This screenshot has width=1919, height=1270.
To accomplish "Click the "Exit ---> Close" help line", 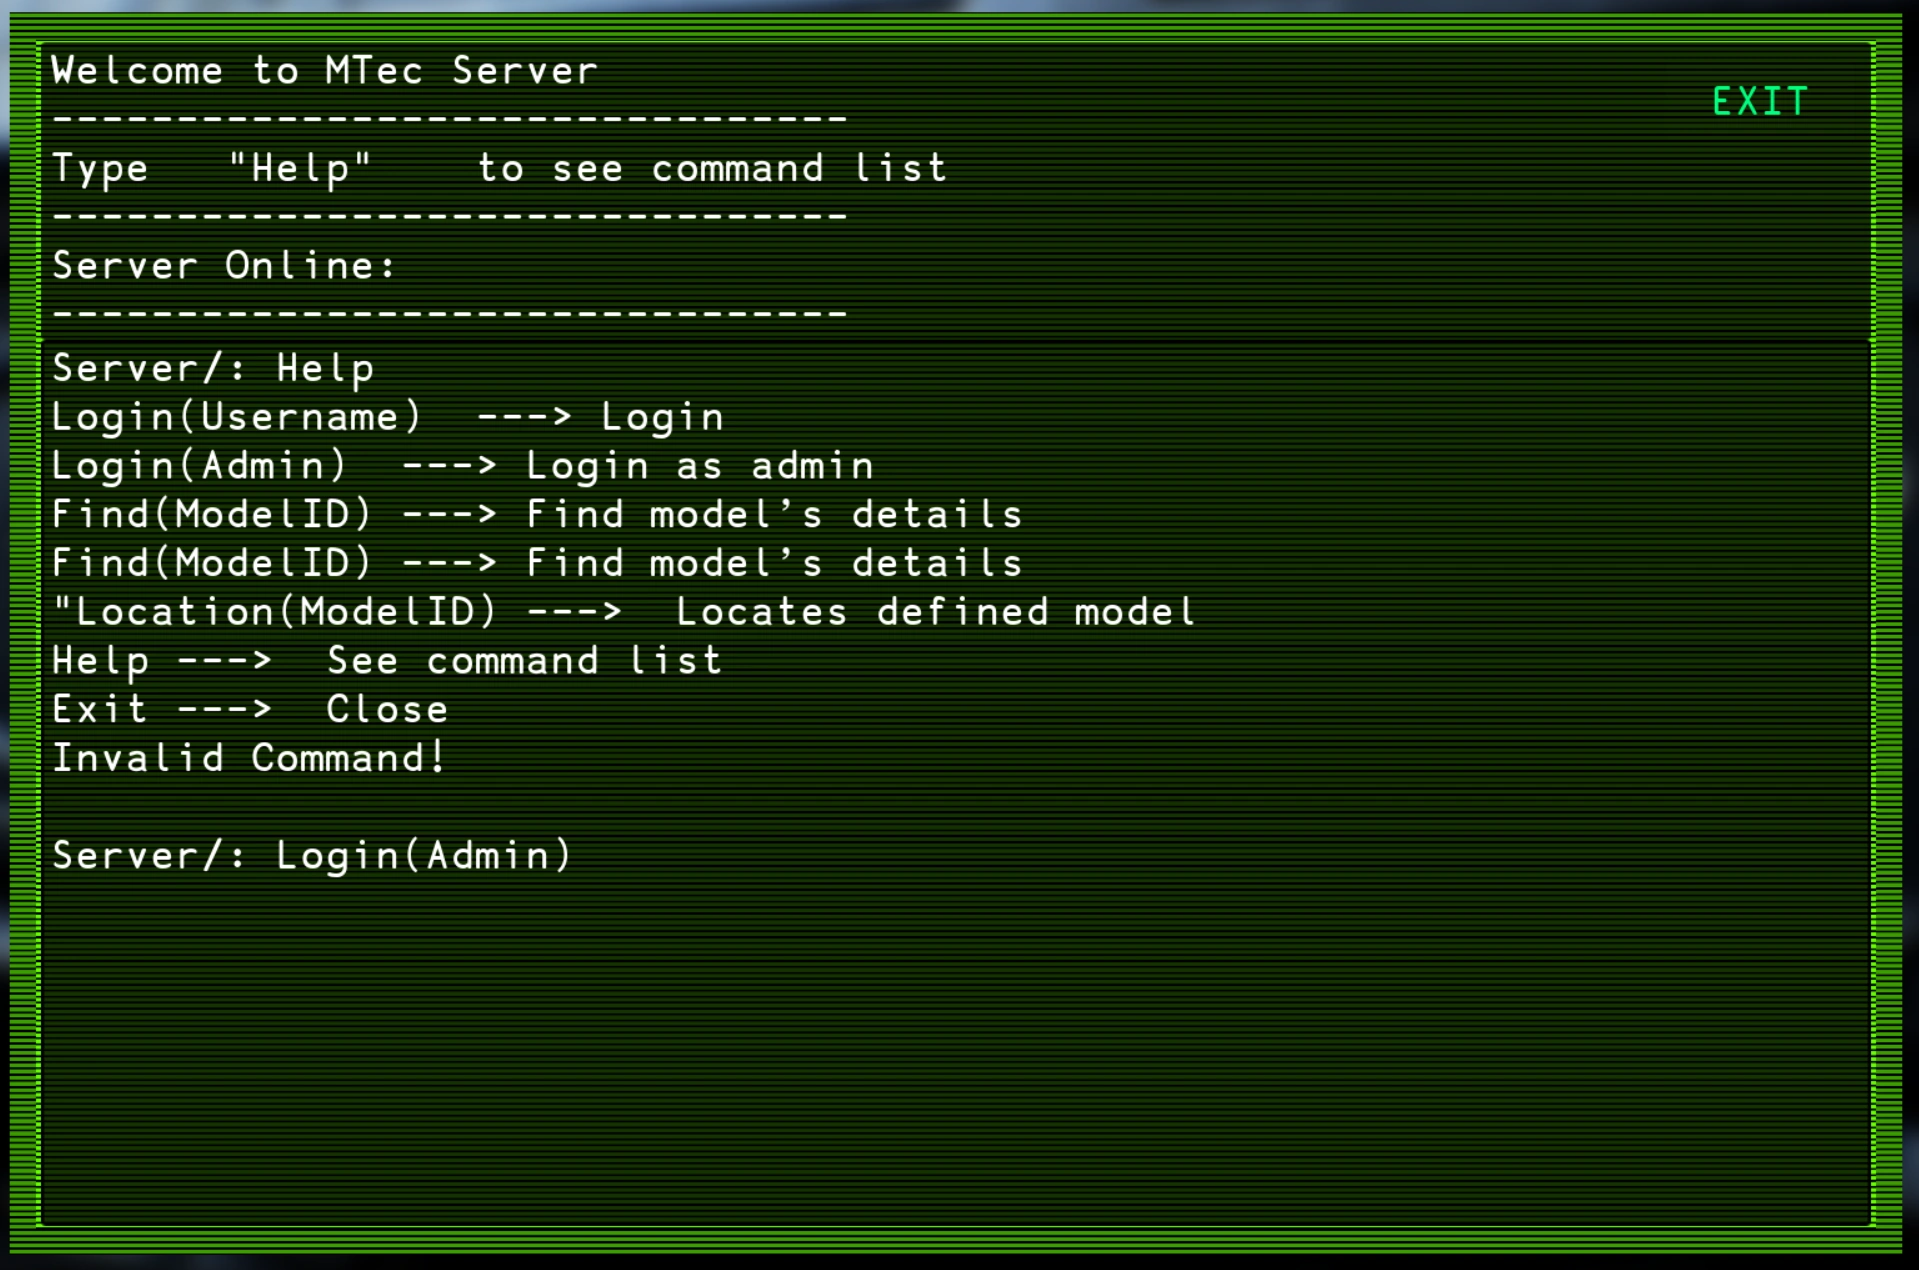I will tap(250, 710).
